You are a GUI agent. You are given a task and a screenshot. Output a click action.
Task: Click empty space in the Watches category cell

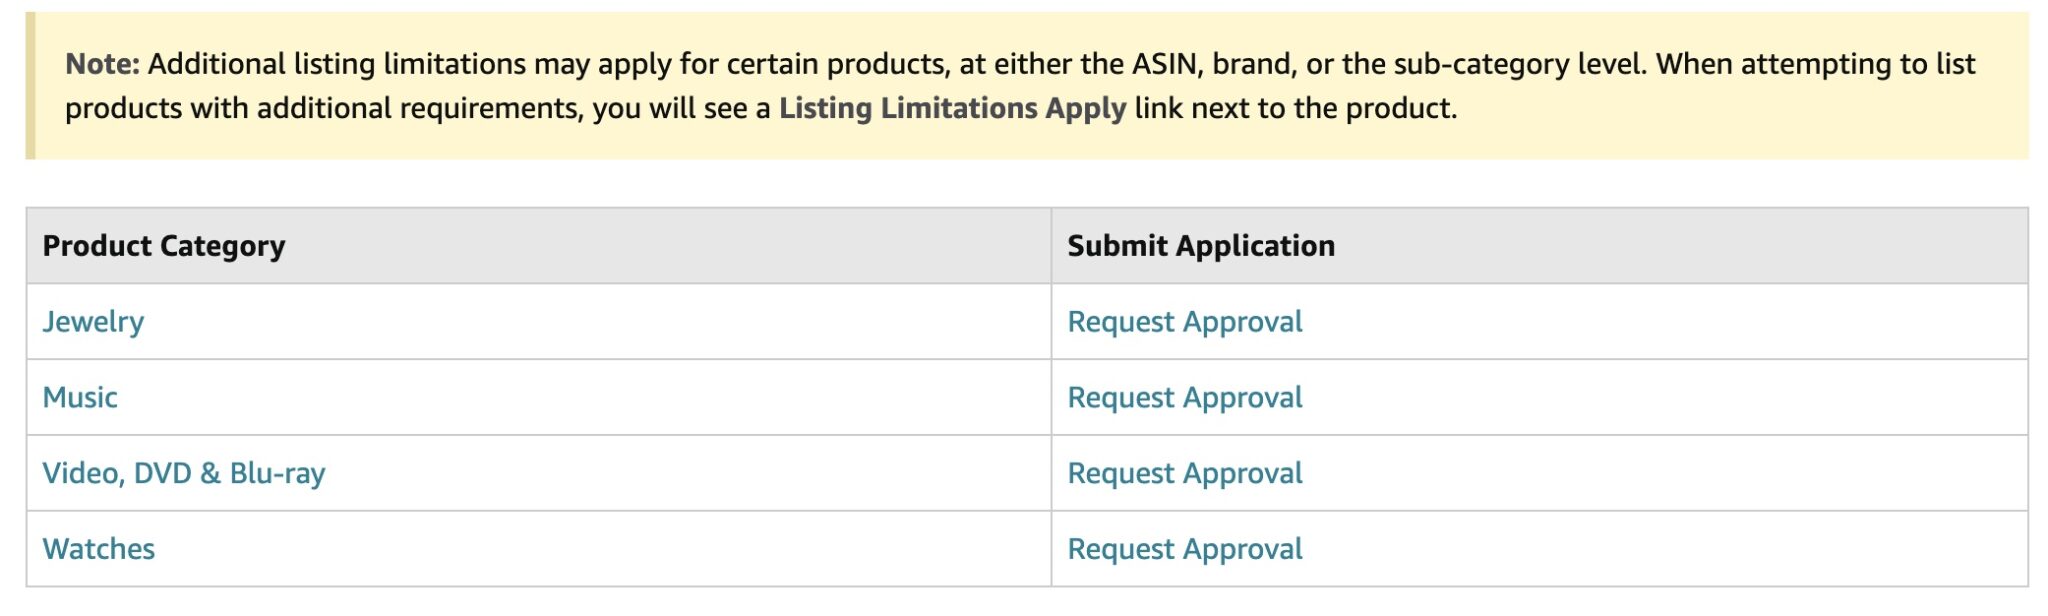pyautogui.click(x=600, y=549)
